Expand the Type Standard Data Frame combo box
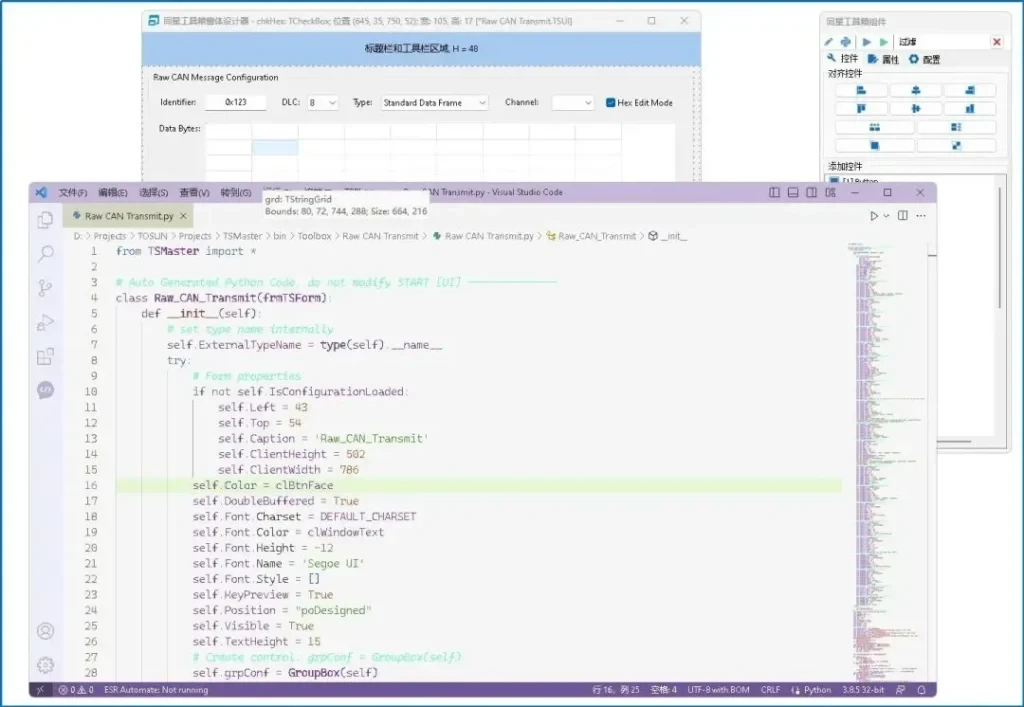This screenshot has width=1024, height=707. [433, 103]
